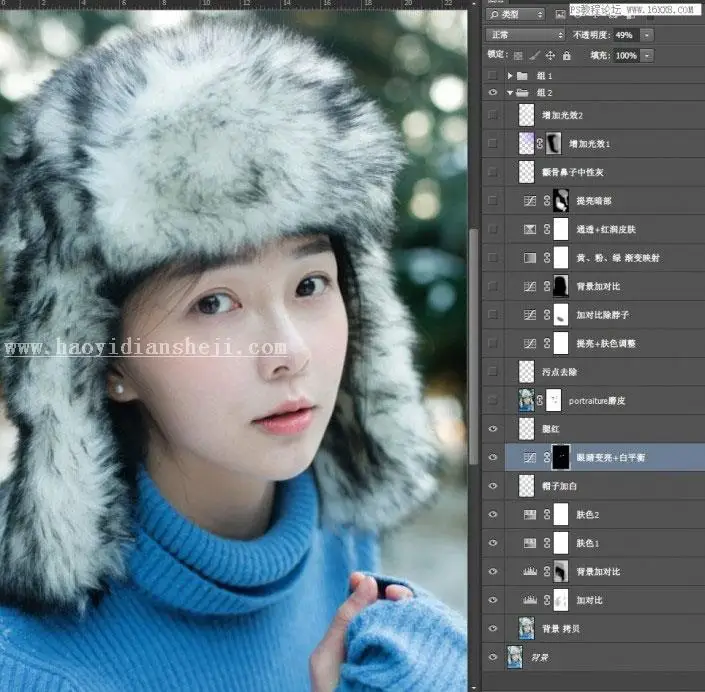Click layer thumbnail of 增加光效2
Image resolution: width=705 pixels, height=692 pixels.
[526, 115]
